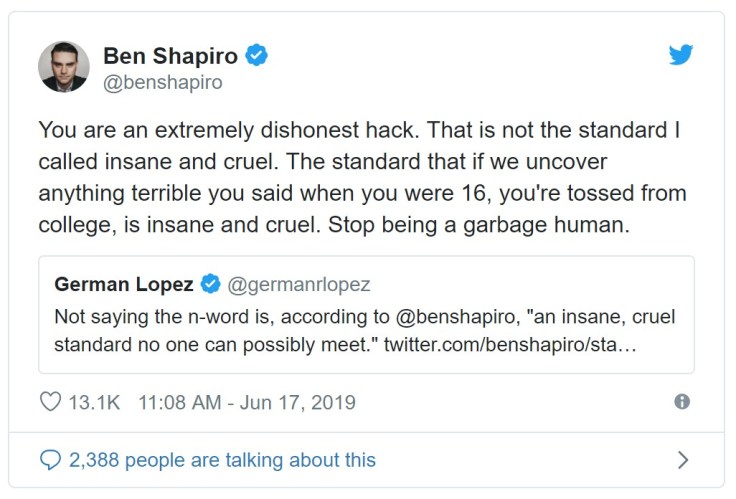The height and width of the screenshot is (499, 736).
Task: Open Ben Shapiro's profile picture
Action: click(x=64, y=67)
